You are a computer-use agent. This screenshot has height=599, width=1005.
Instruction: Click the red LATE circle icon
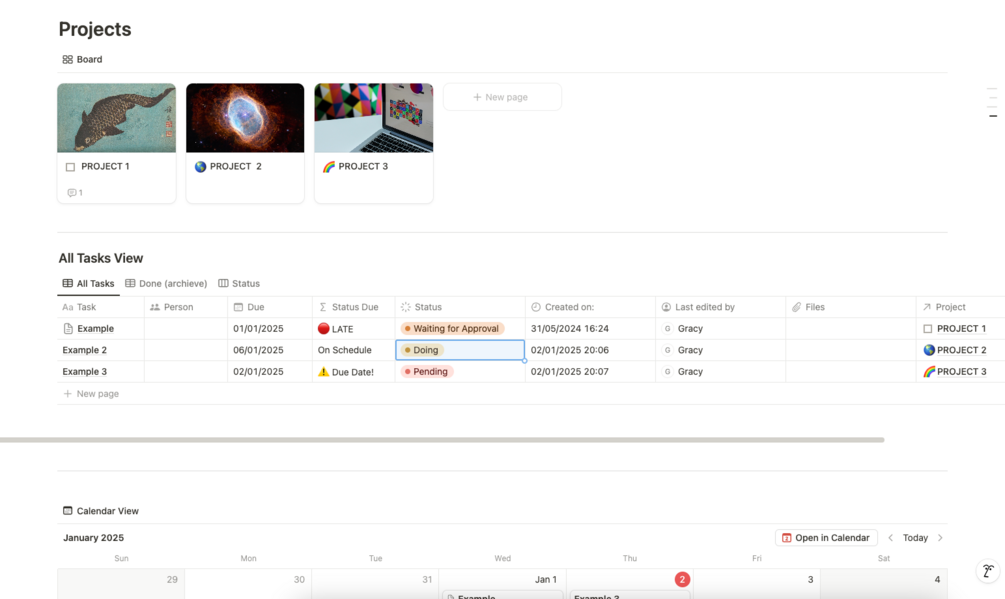coord(324,329)
